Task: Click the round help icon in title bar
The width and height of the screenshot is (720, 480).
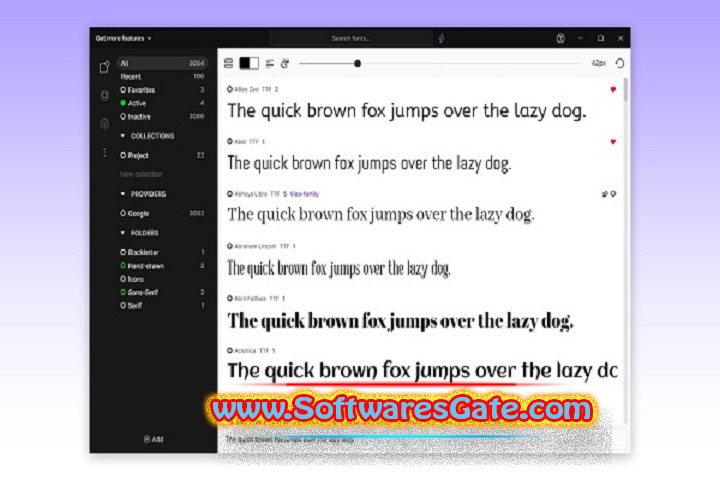Action: pos(561,38)
